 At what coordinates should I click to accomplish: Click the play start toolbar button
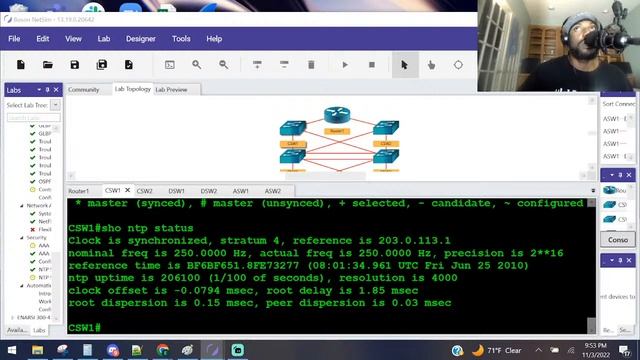click(x=345, y=64)
